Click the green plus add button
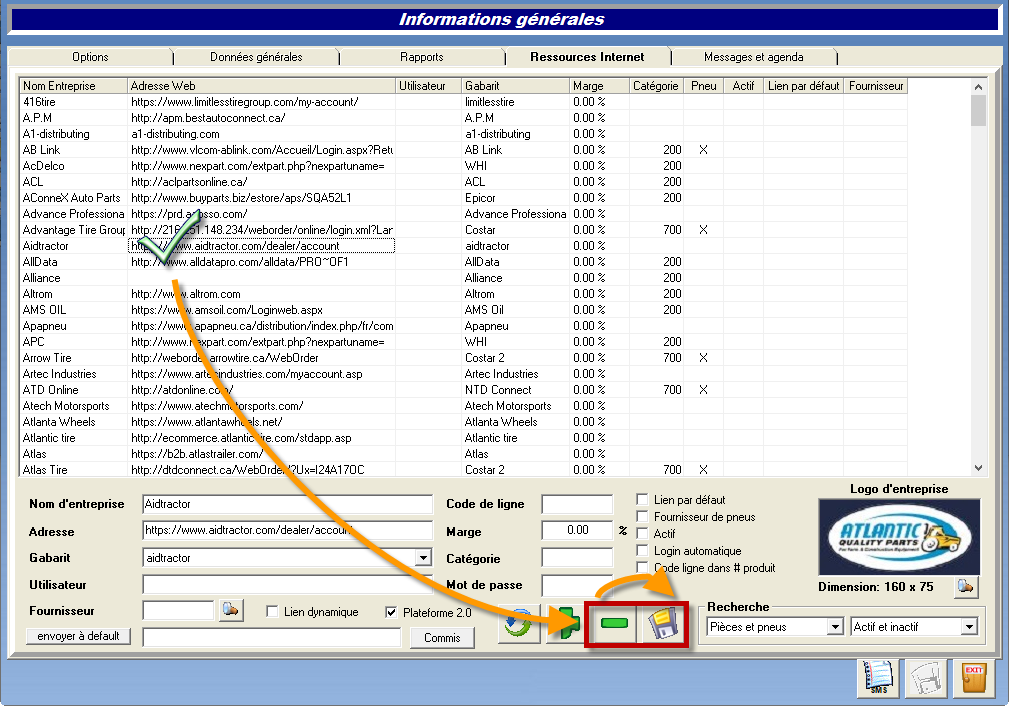 (x=566, y=624)
